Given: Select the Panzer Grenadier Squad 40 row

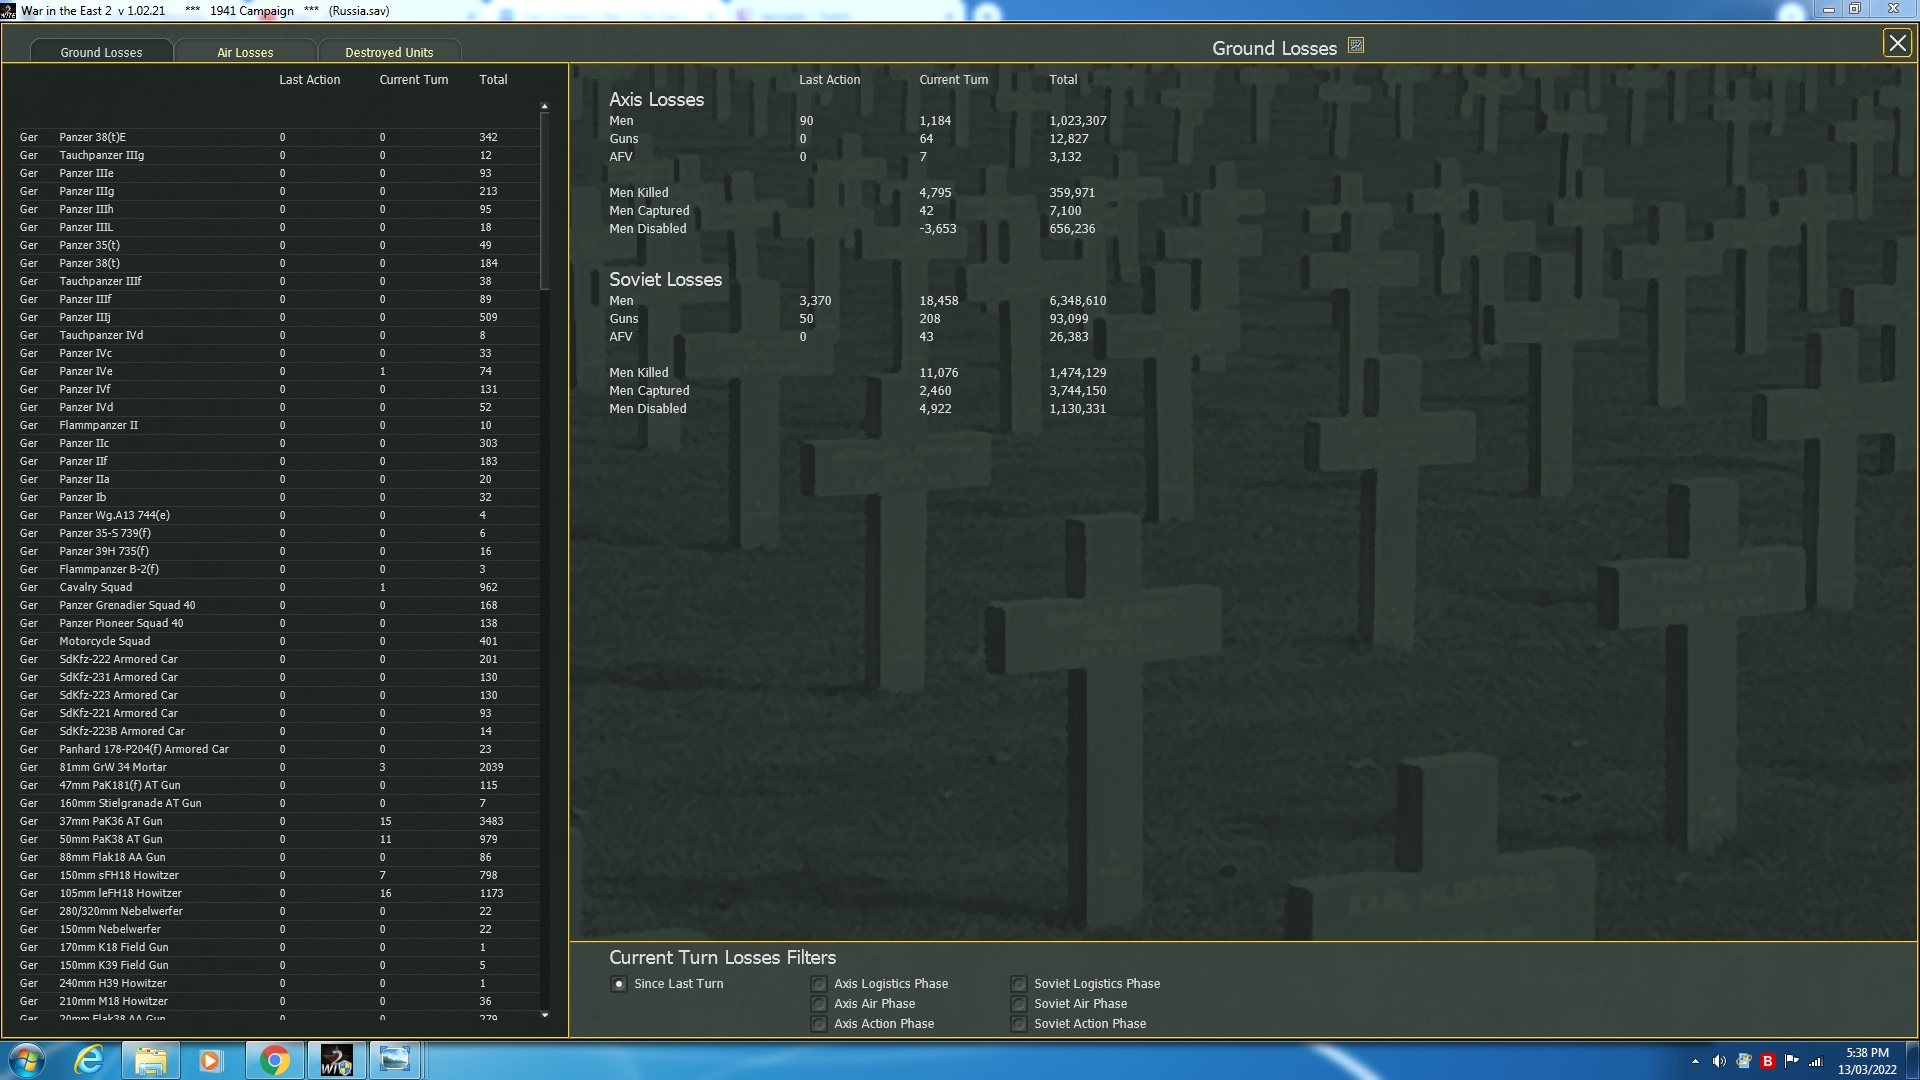Looking at the screenshot, I should (278, 605).
